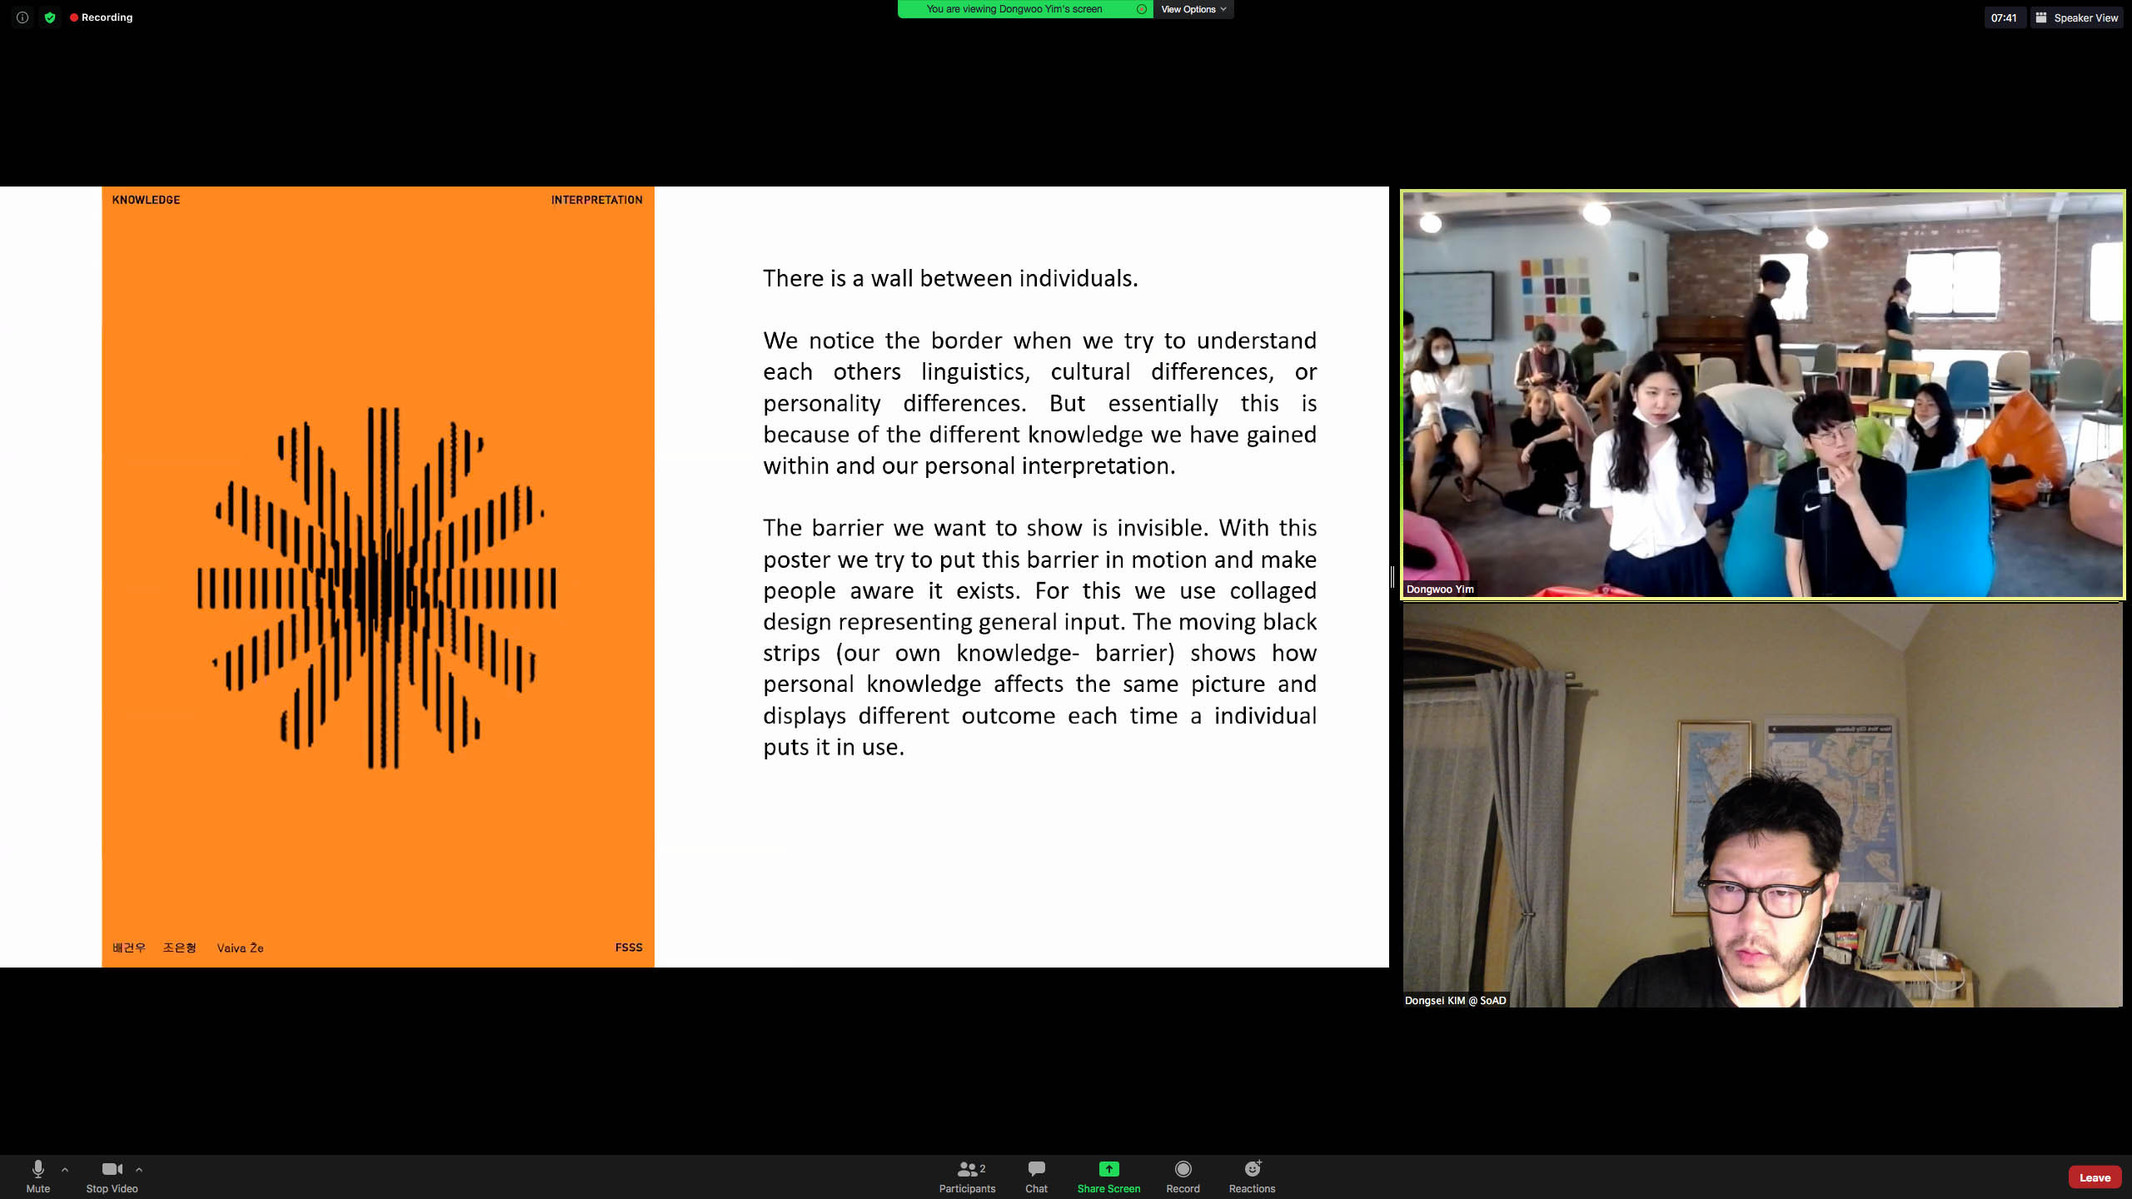
Task: Select Dongwoo Yim's video thumbnail
Action: (x=1762, y=394)
